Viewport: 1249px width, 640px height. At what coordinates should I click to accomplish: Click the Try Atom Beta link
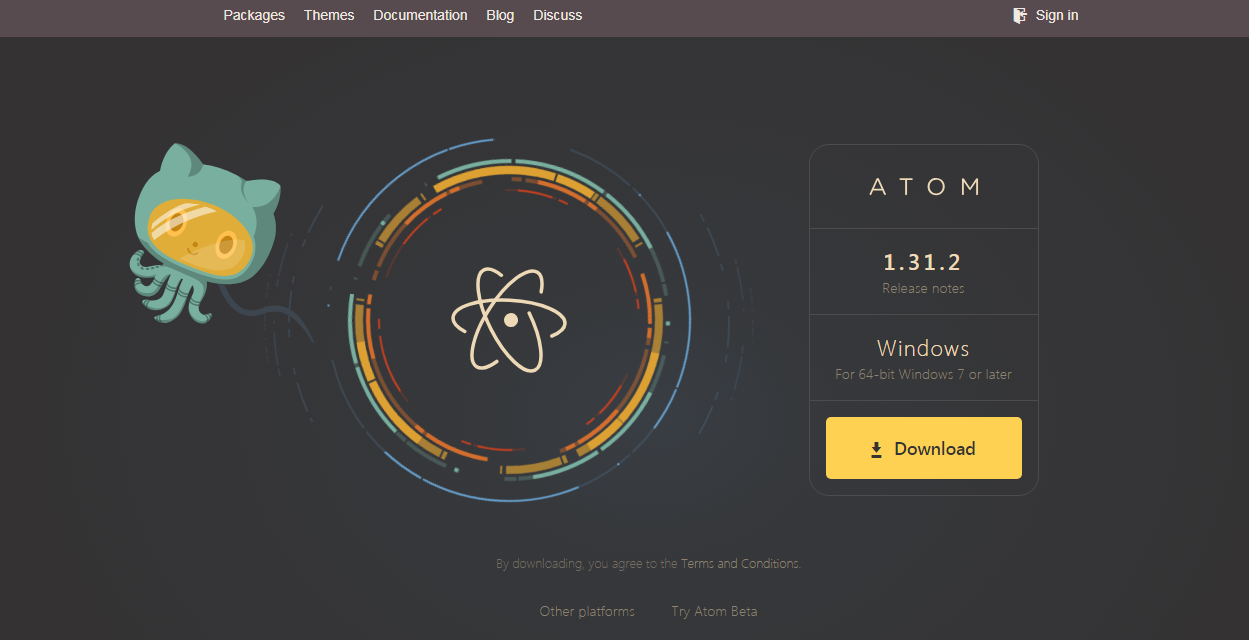(x=714, y=611)
